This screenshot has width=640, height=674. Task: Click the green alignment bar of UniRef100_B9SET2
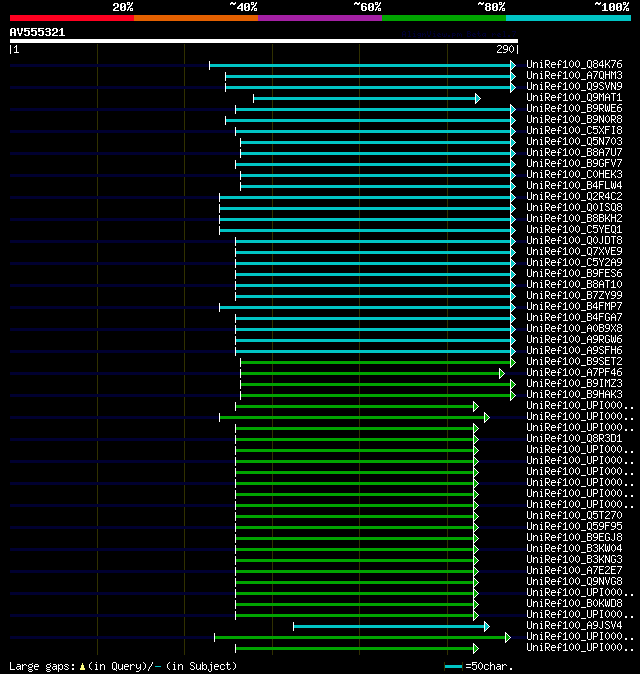pos(378,363)
